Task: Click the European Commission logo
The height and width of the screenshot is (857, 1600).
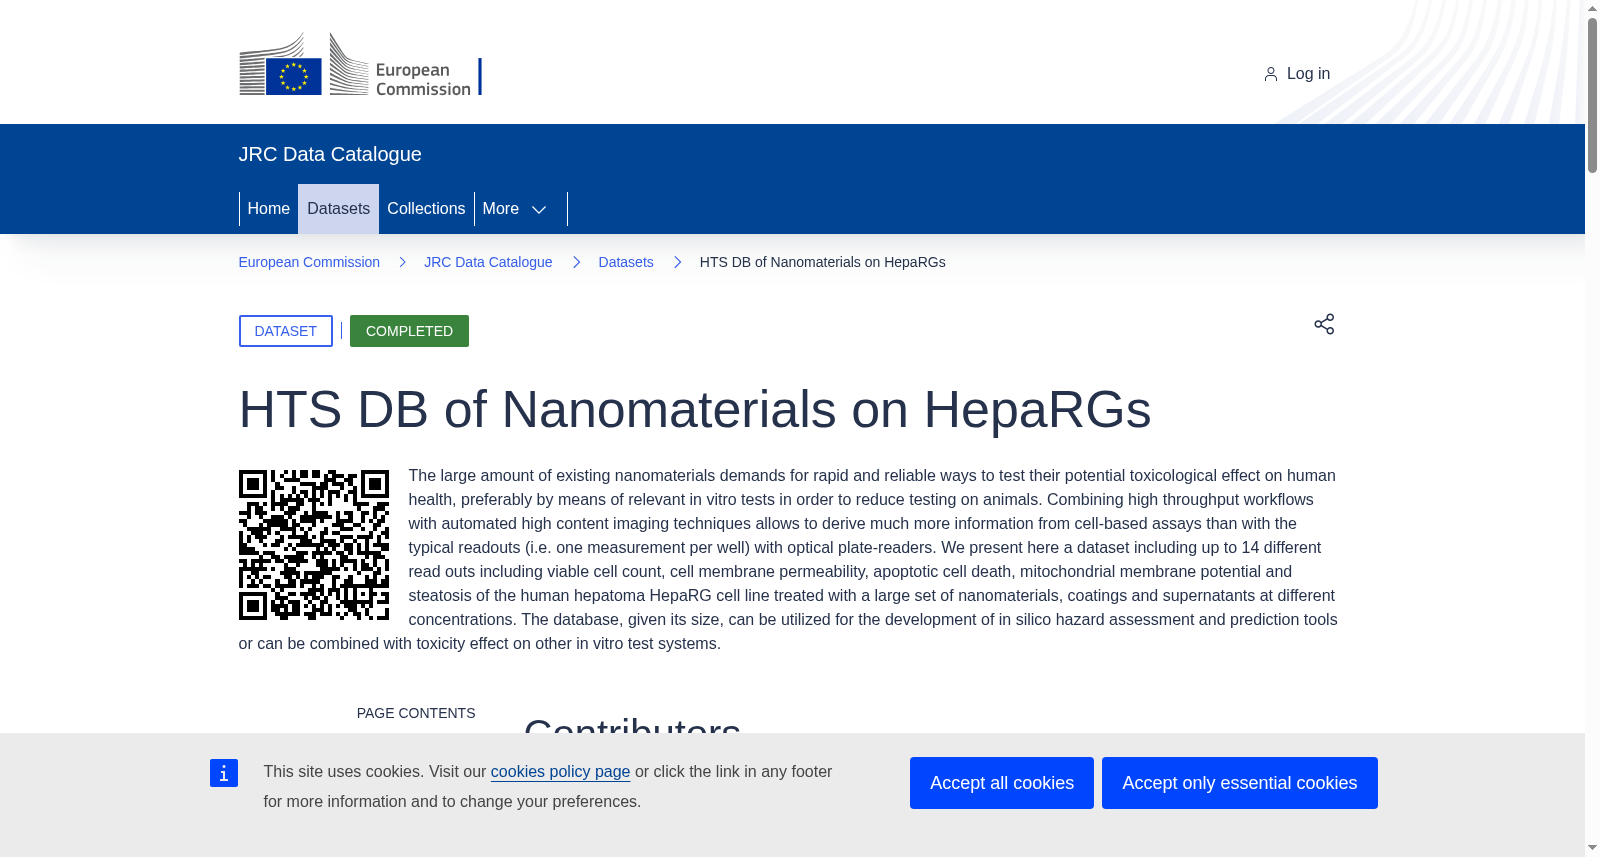Action: tap(360, 64)
